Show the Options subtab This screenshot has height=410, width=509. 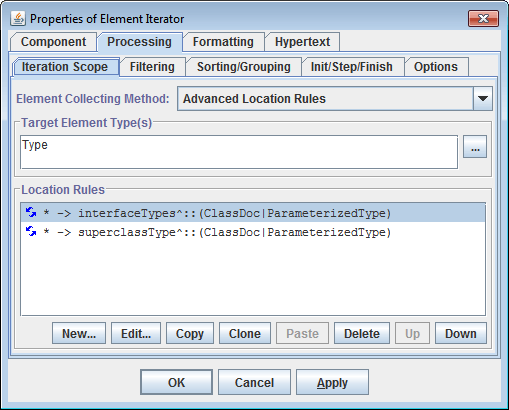click(x=436, y=67)
